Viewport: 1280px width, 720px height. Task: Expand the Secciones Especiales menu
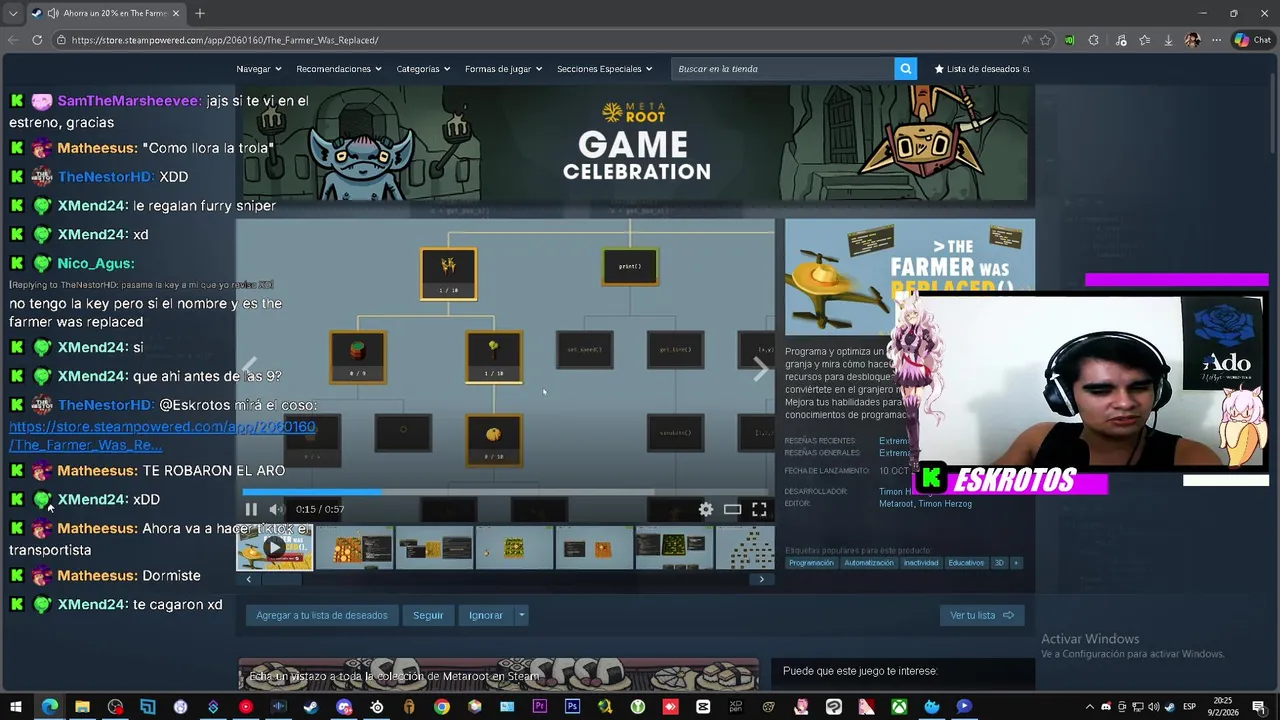point(604,69)
